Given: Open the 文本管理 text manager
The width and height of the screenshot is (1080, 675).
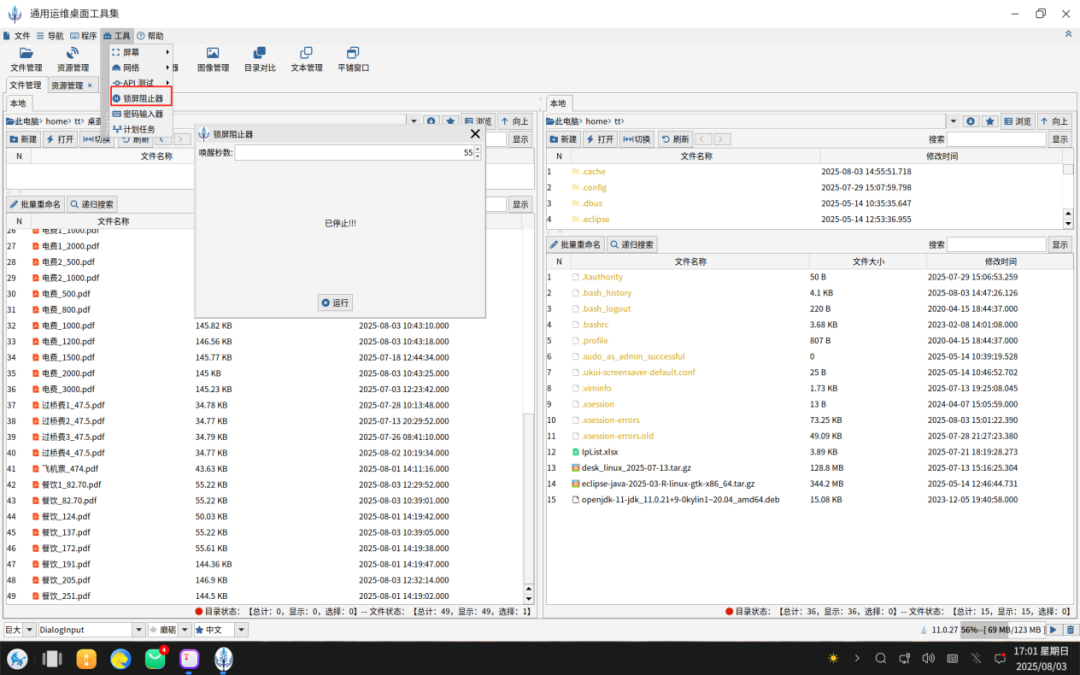Looking at the screenshot, I should click(x=306, y=59).
